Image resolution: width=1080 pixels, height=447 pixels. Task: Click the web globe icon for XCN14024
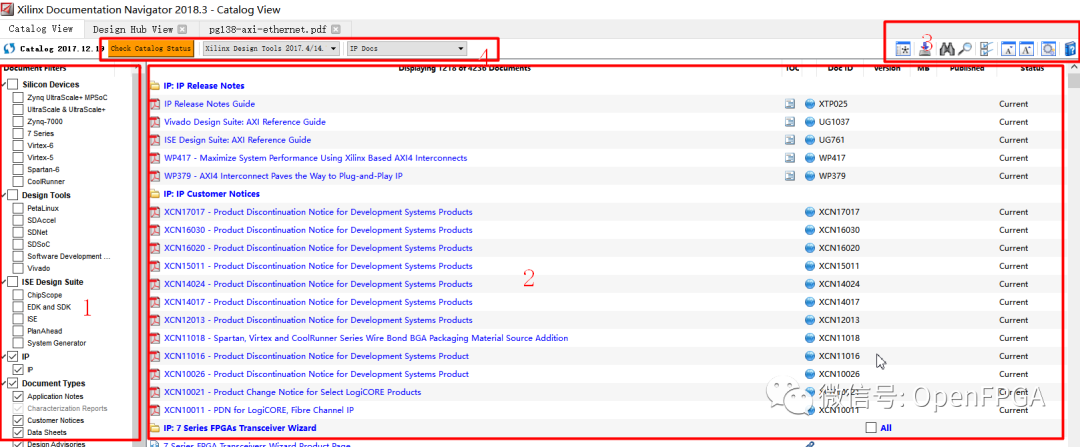click(809, 284)
